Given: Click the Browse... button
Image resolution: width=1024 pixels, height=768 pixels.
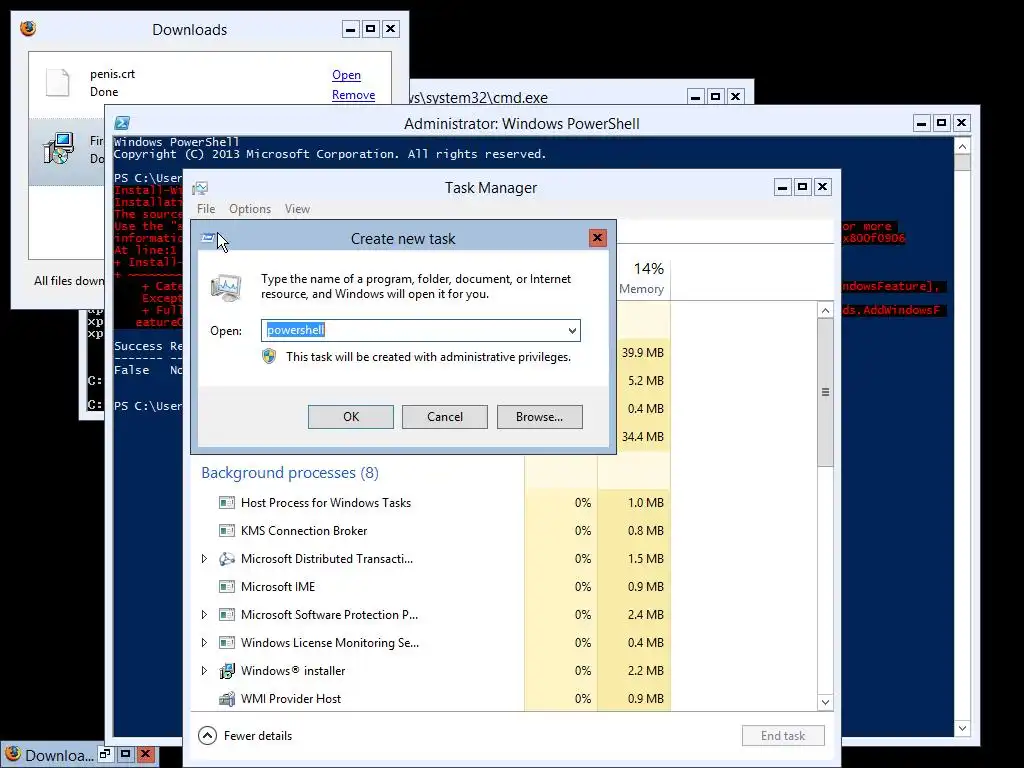Looking at the screenshot, I should tap(539, 417).
